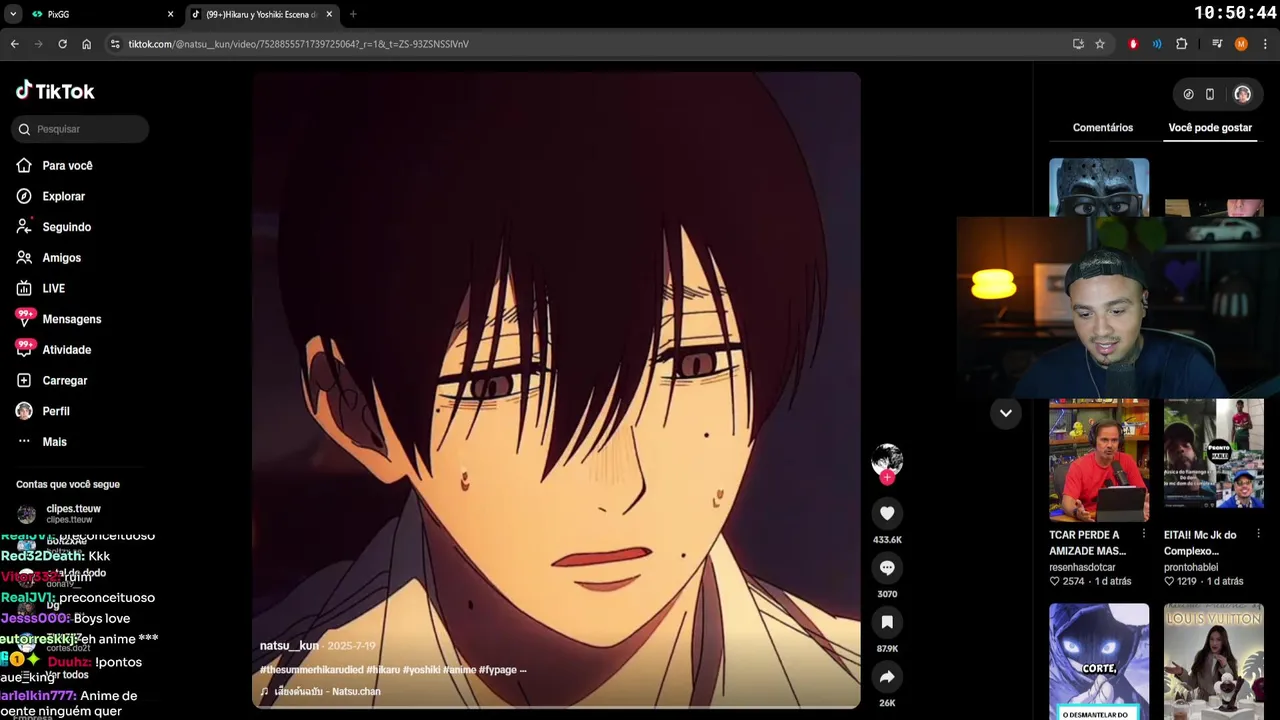The image size is (1280, 720).
Task: Open the resenhasdotcar author link
Action: tap(1082, 567)
